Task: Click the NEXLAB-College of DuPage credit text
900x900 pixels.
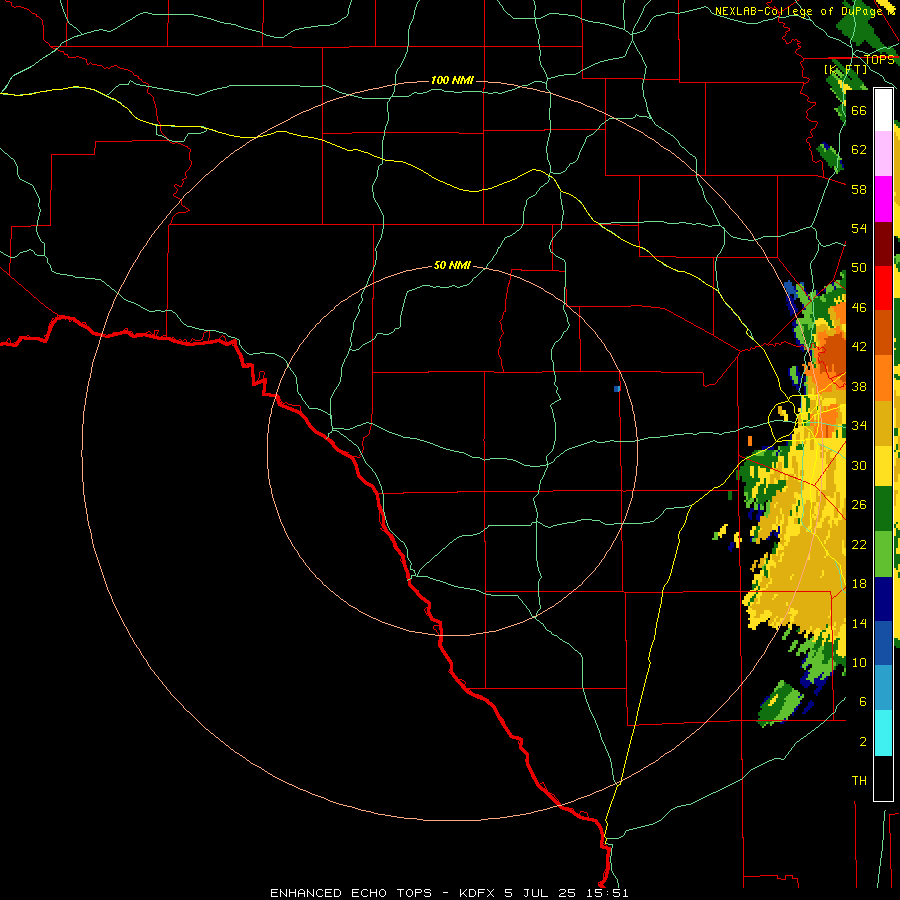Action: coord(805,11)
